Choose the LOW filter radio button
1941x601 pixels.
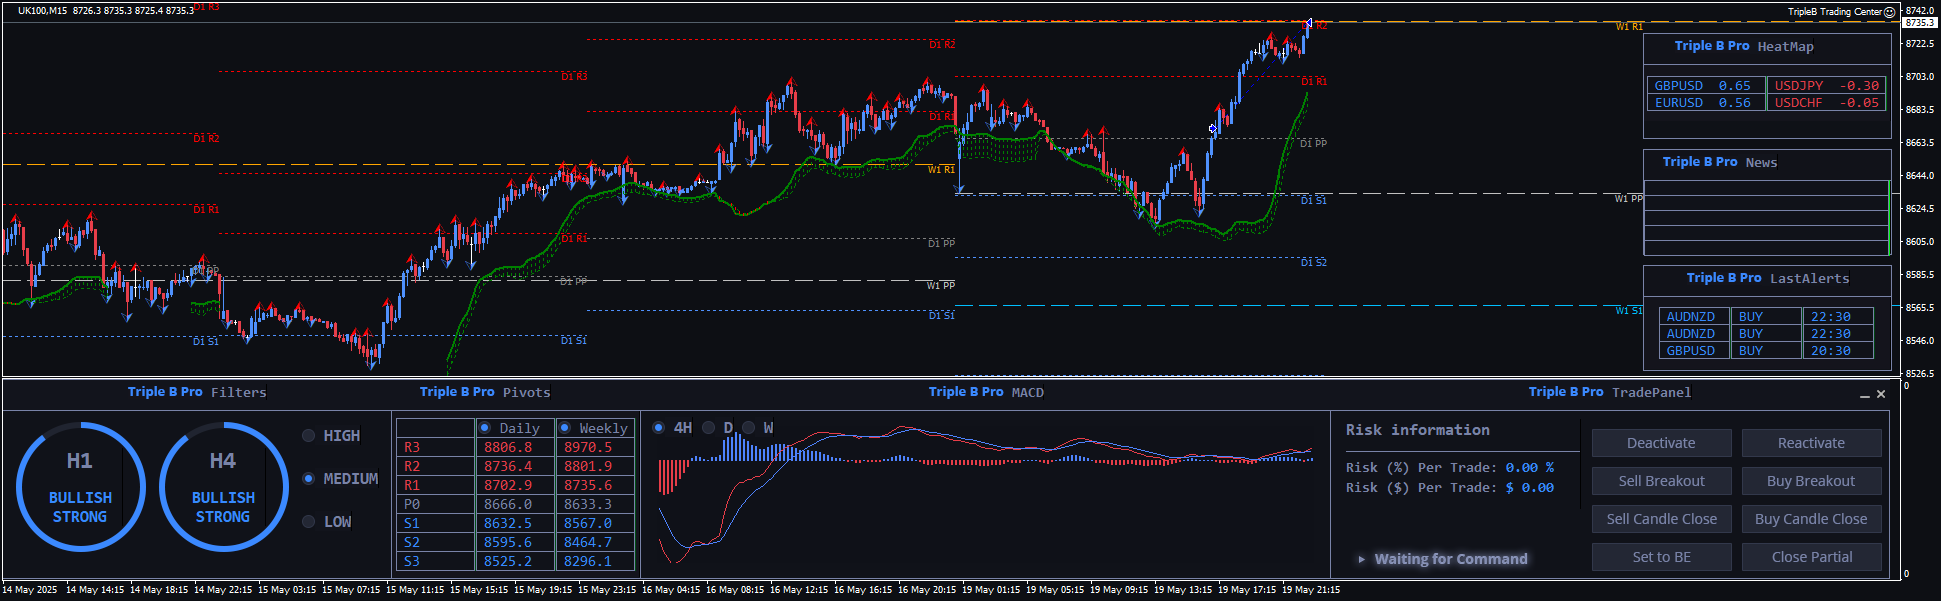(x=309, y=522)
